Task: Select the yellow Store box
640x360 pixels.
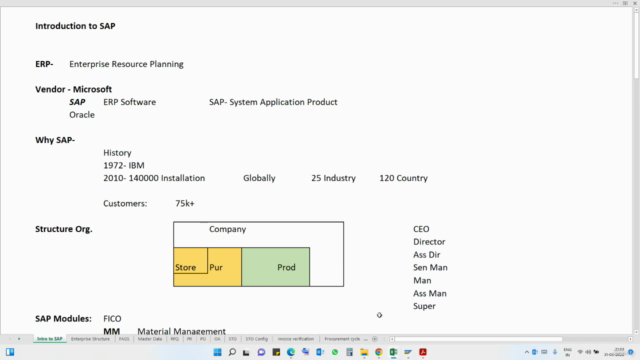Action: (x=190, y=260)
